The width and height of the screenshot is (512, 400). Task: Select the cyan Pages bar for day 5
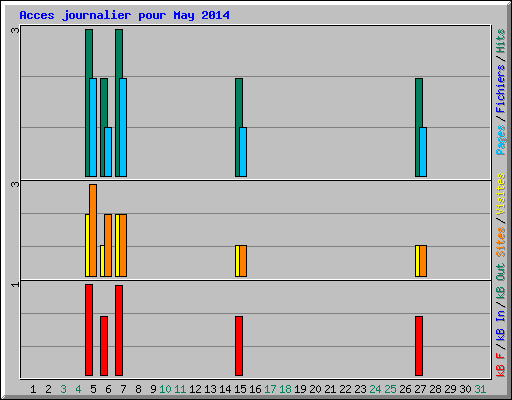click(x=93, y=127)
